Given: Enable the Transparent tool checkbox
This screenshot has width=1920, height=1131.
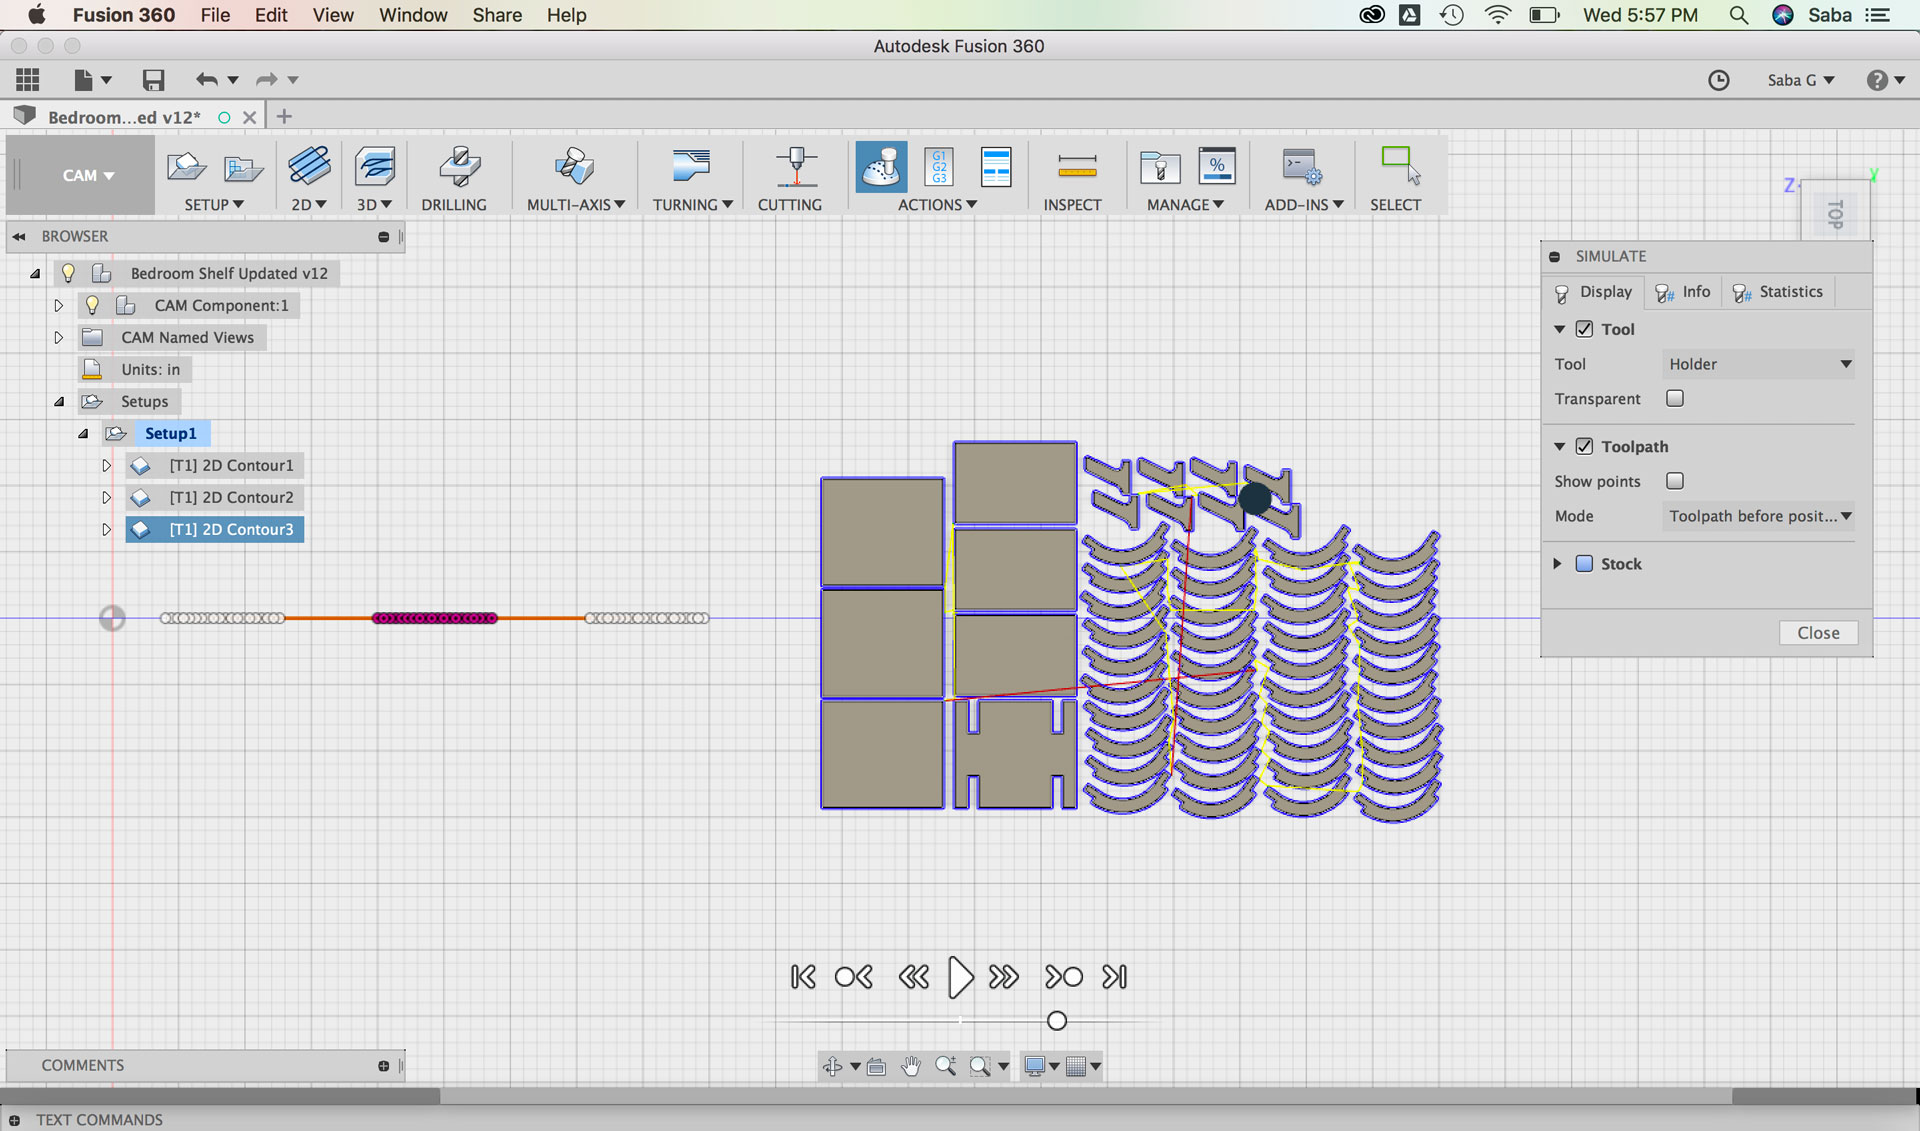Looking at the screenshot, I should tap(1675, 399).
